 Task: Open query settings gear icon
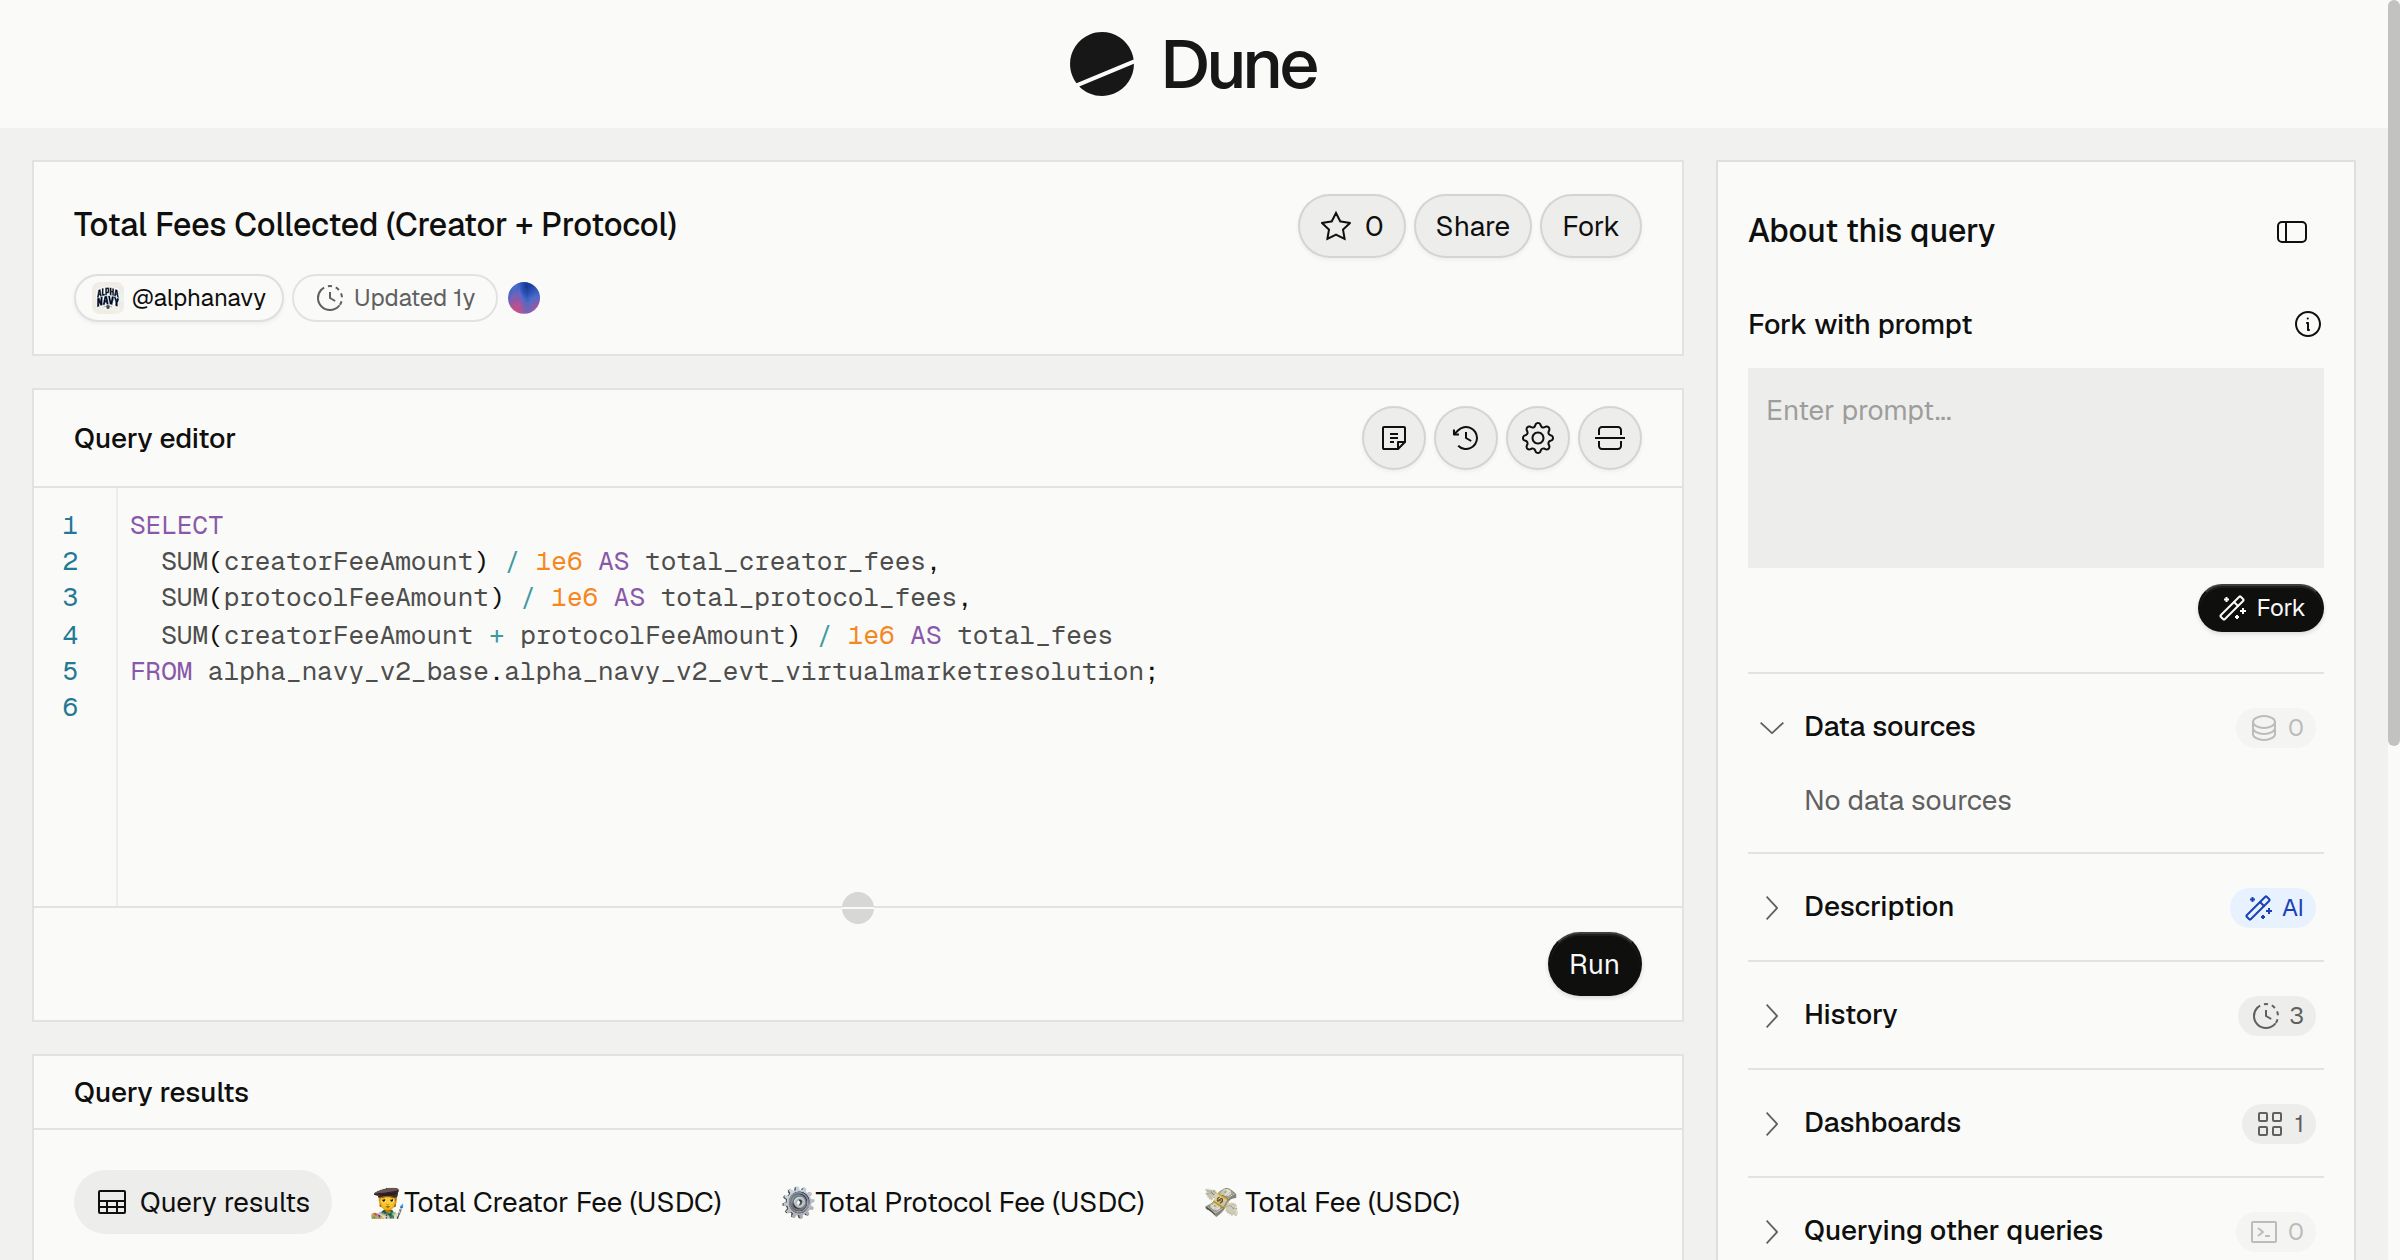(x=1537, y=438)
